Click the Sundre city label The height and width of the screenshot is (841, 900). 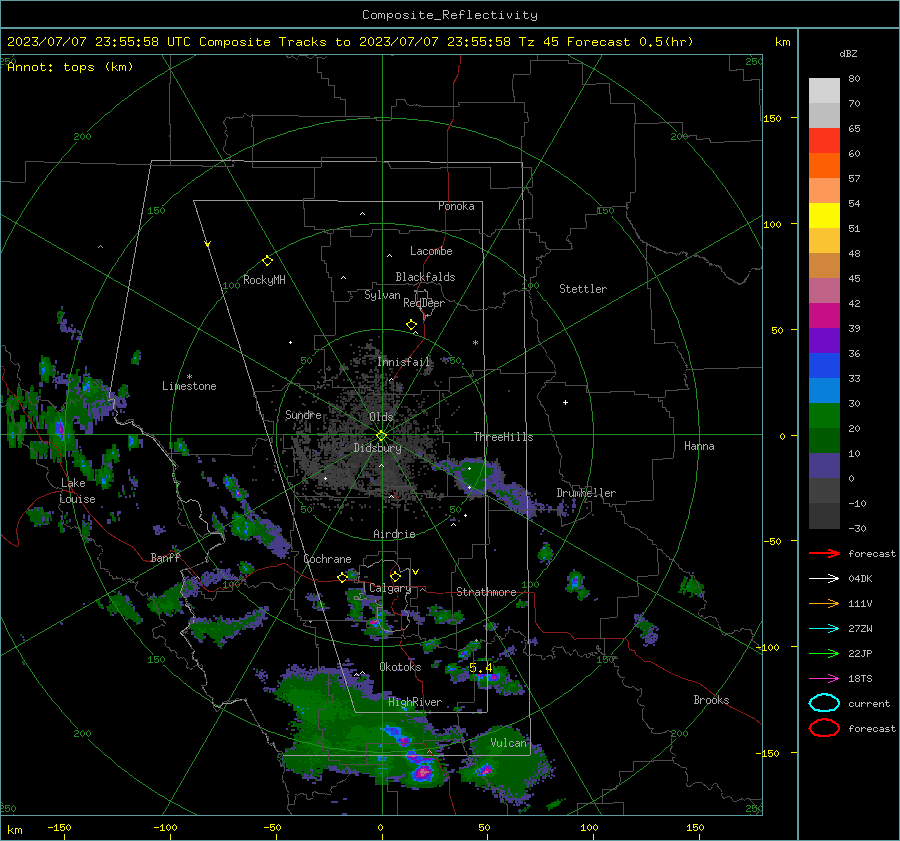click(303, 415)
